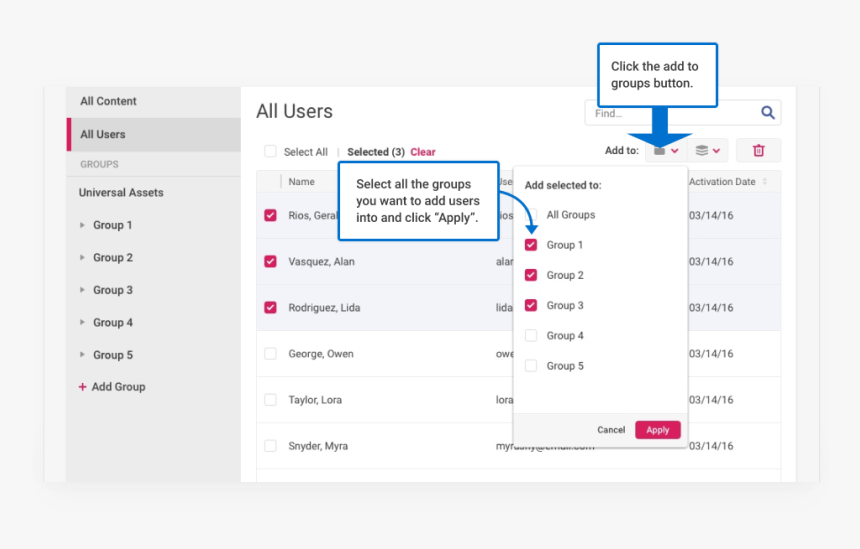Check the George, Owen row checkbox
Screen dimensions: 860x549
(270, 353)
